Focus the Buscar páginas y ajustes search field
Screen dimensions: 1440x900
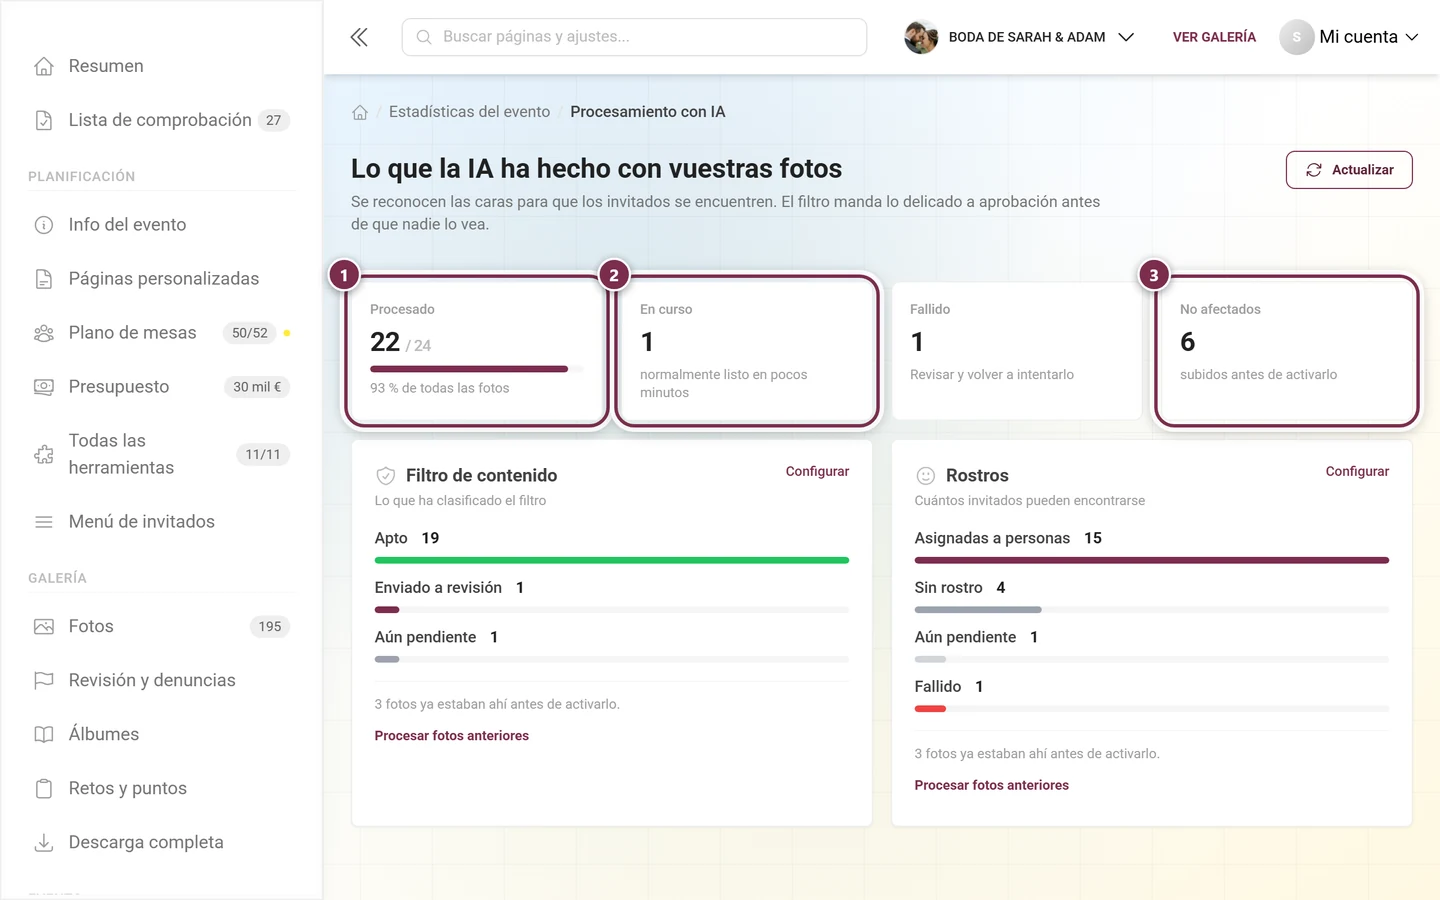(x=634, y=37)
